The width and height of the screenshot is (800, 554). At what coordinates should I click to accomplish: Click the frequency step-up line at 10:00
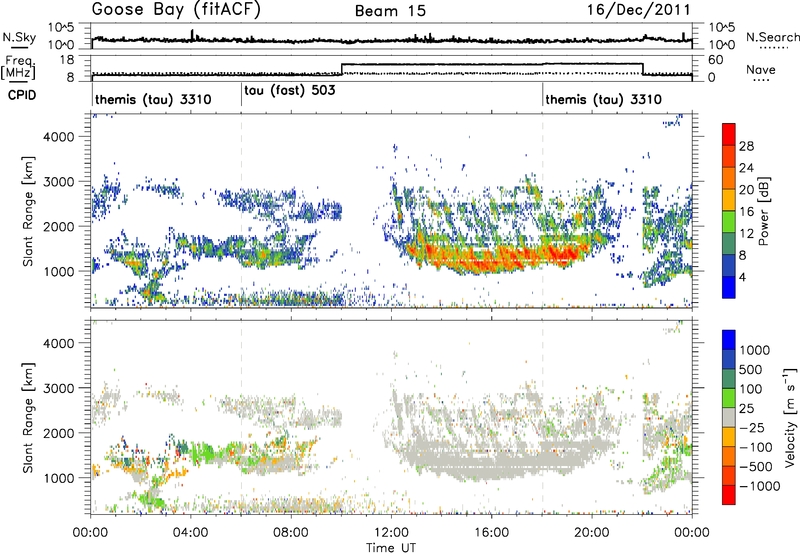(x=341, y=69)
